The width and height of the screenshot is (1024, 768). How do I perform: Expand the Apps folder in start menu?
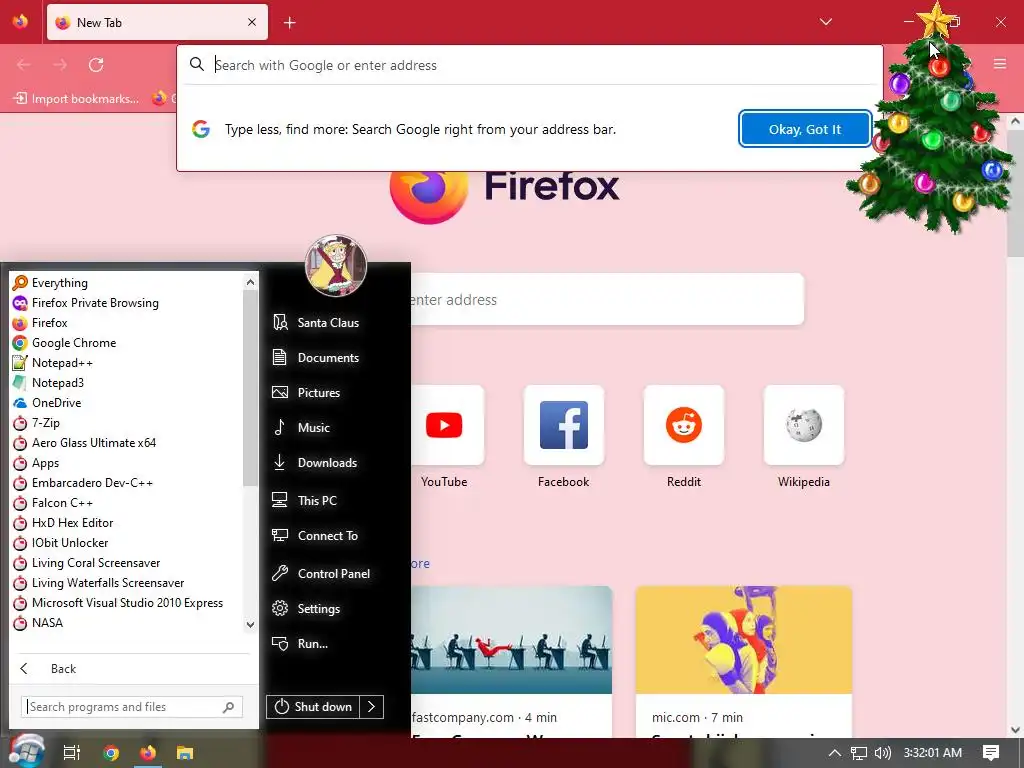[x=45, y=463]
